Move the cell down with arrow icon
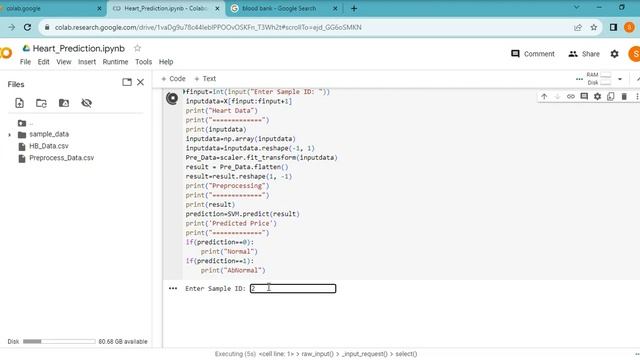The width and height of the screenshot is (640, 360). 557,96
